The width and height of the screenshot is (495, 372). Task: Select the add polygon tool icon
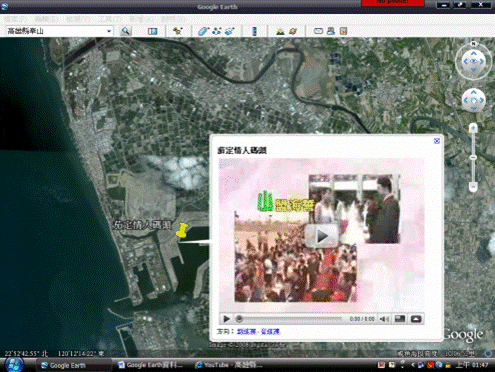(203, 31)
